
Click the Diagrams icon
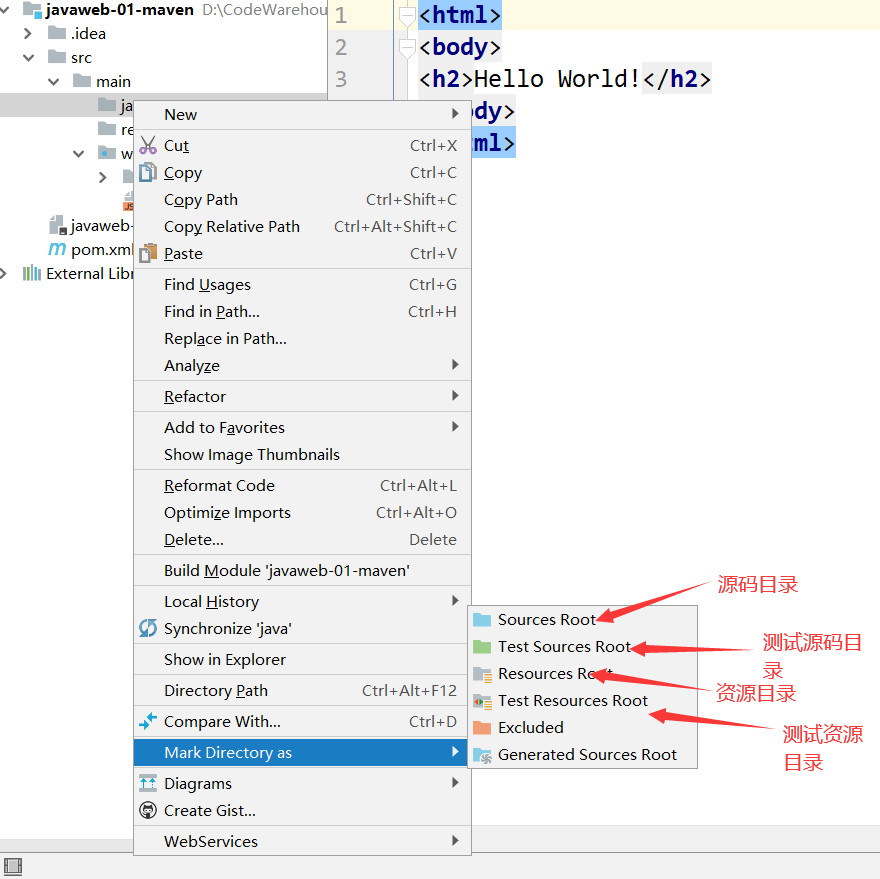pyautogui.click(x=148, y=783)
